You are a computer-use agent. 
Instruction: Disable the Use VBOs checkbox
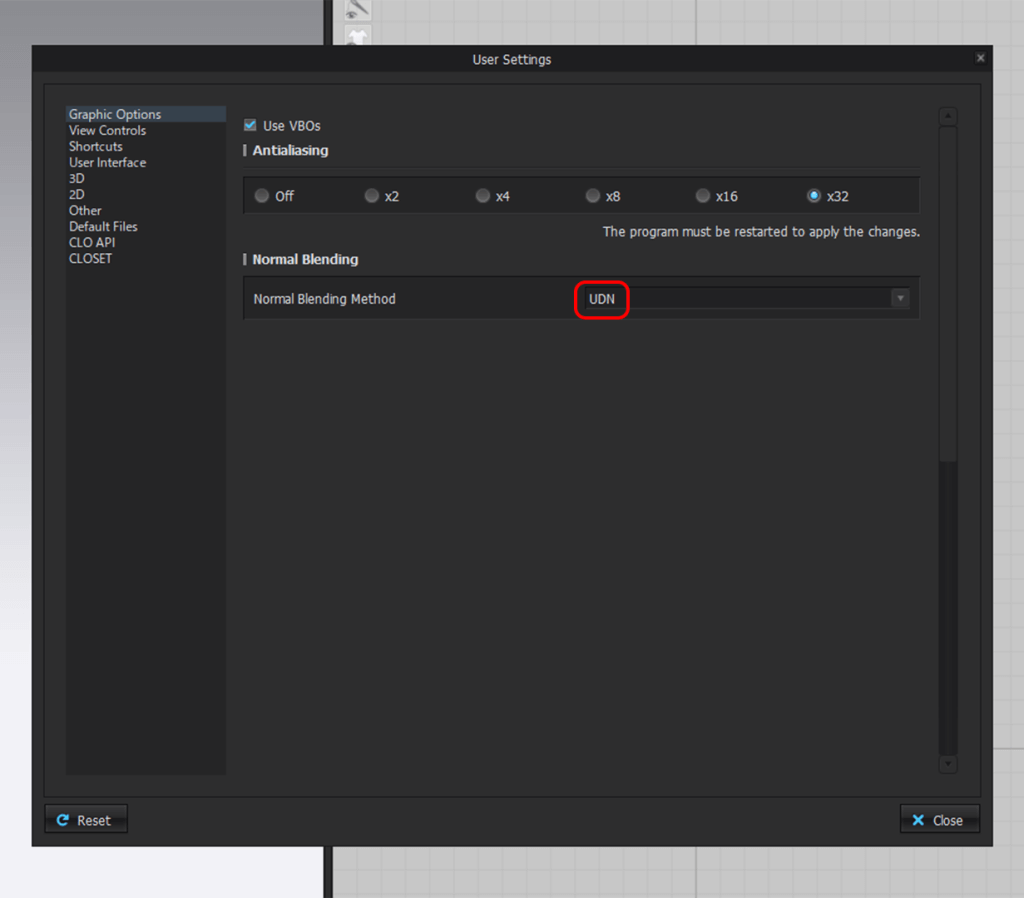coord(249,125)
